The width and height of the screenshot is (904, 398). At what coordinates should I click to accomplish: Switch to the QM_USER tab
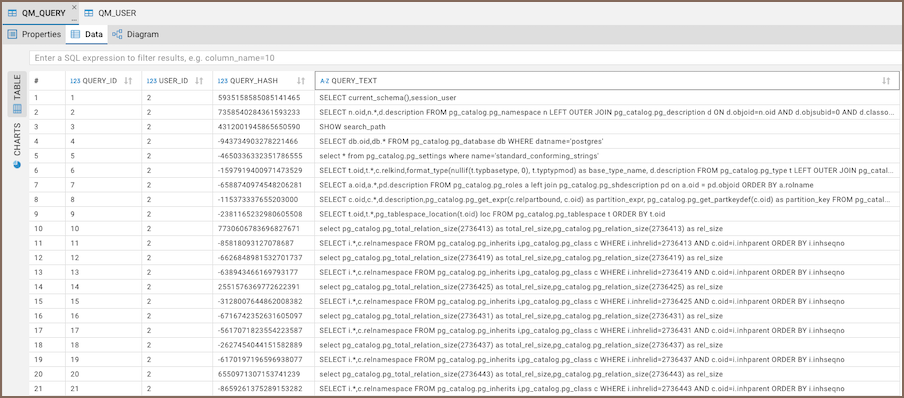pos(110,13)
